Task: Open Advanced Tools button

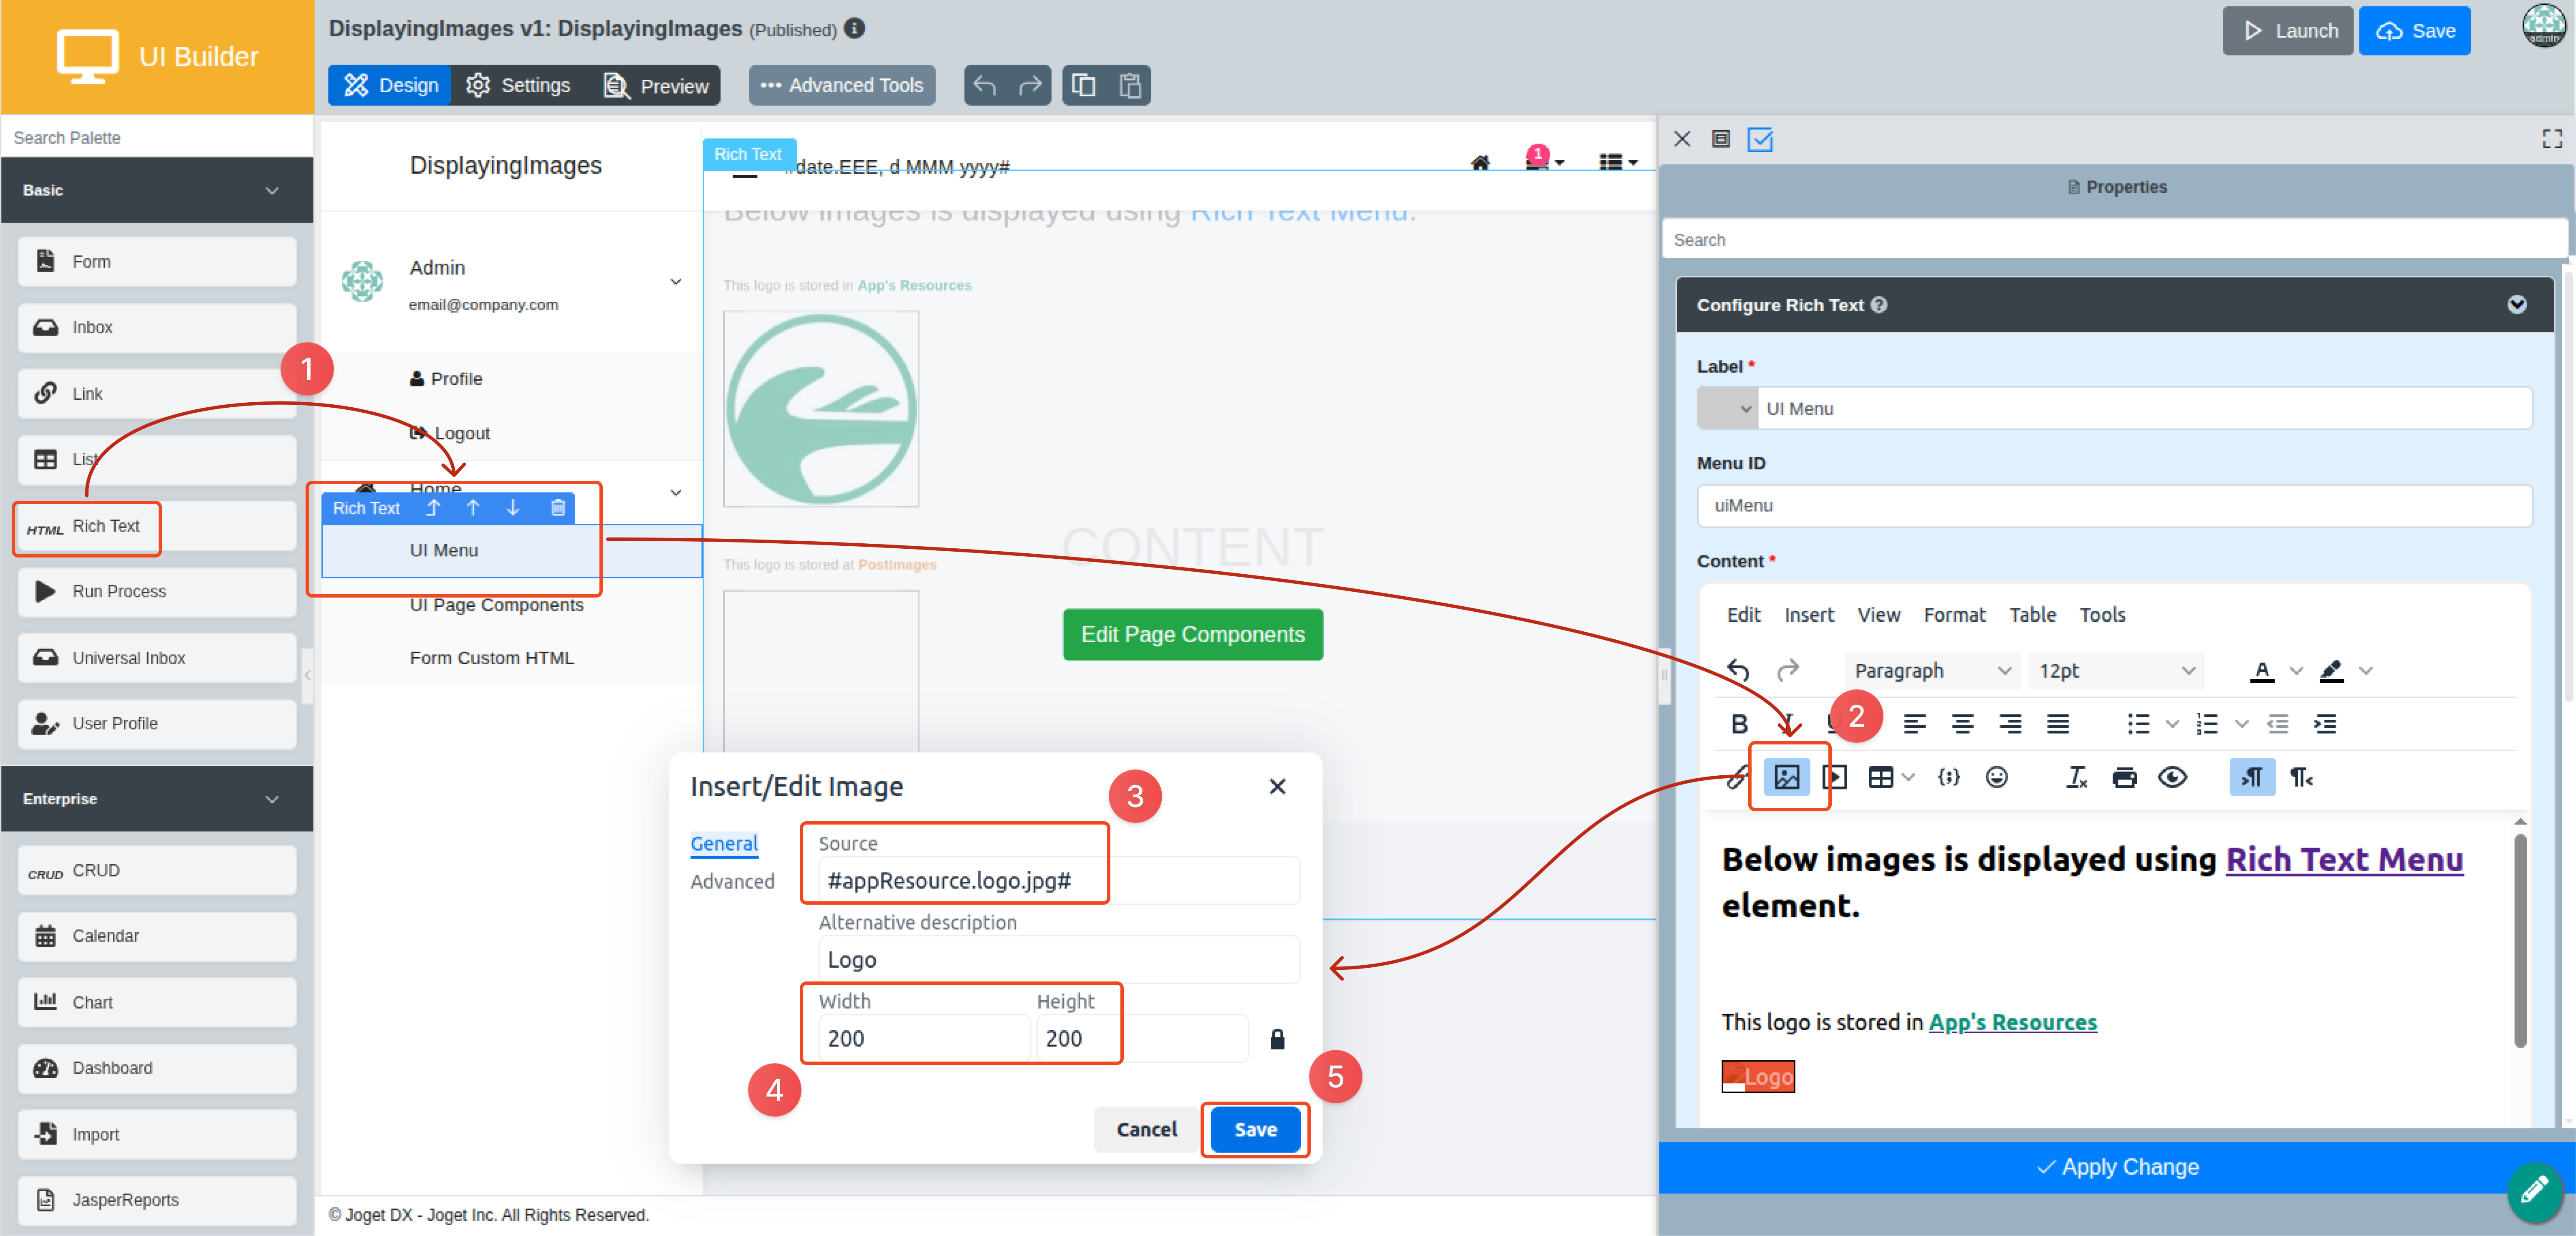Action: click(x=842, y=85)
